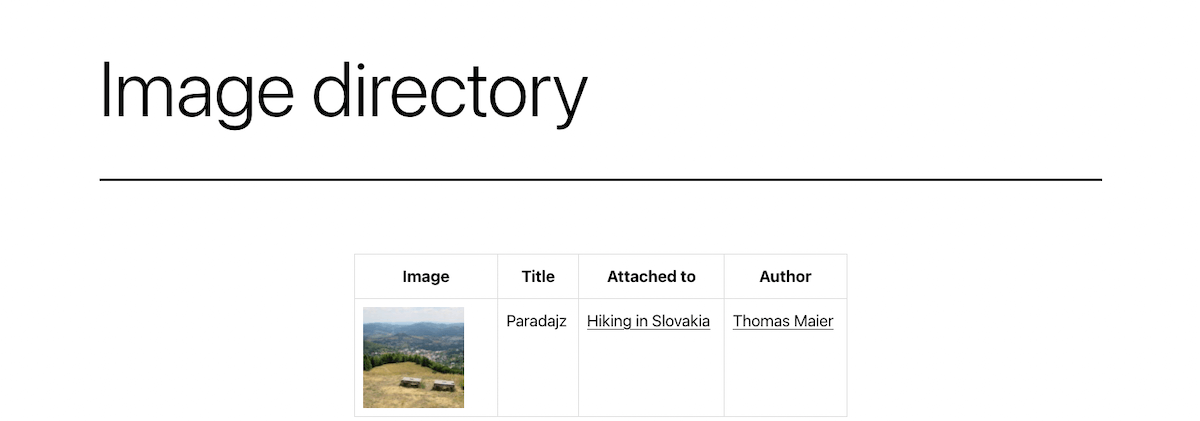The image size is (1200, 421).
Task: Click the name Thomas in Author cell
Action: point(759,321)
